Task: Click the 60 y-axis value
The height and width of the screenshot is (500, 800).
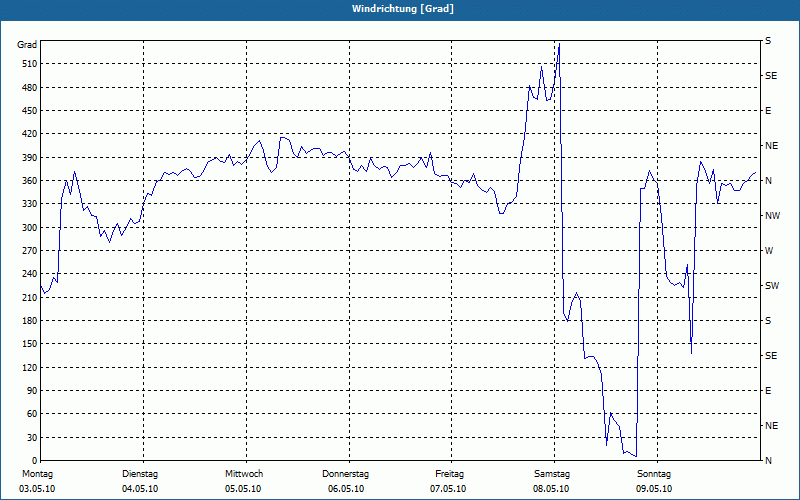Action: point(32,413)
